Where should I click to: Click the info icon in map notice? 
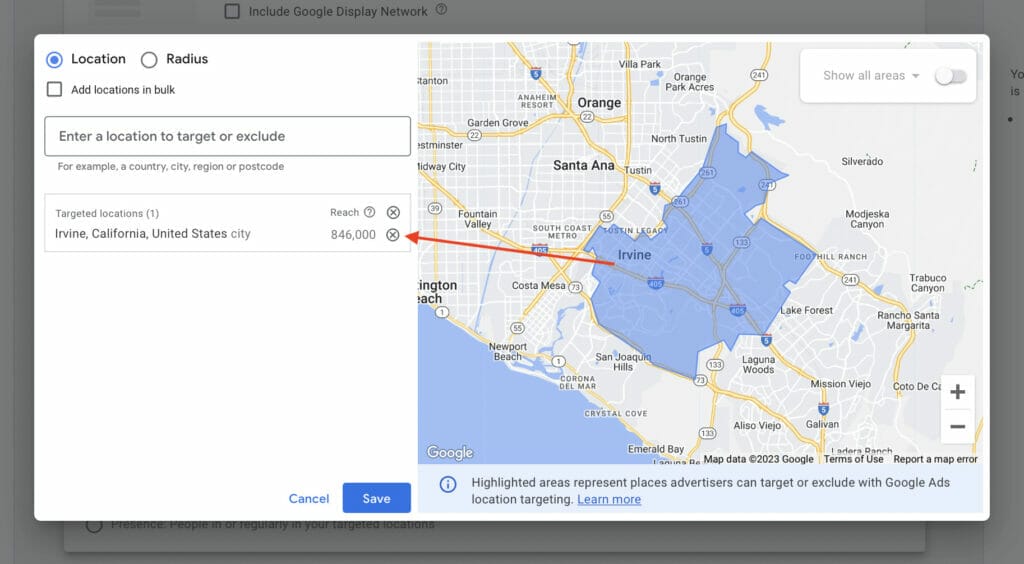pos(448,484)
